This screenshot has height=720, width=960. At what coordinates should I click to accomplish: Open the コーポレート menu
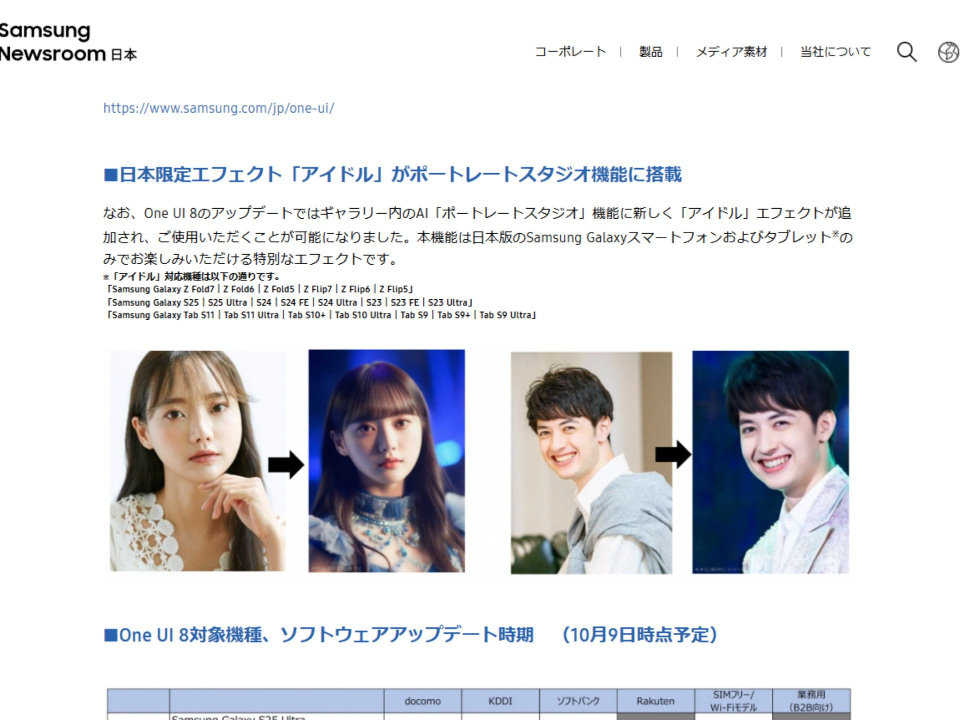570,52
